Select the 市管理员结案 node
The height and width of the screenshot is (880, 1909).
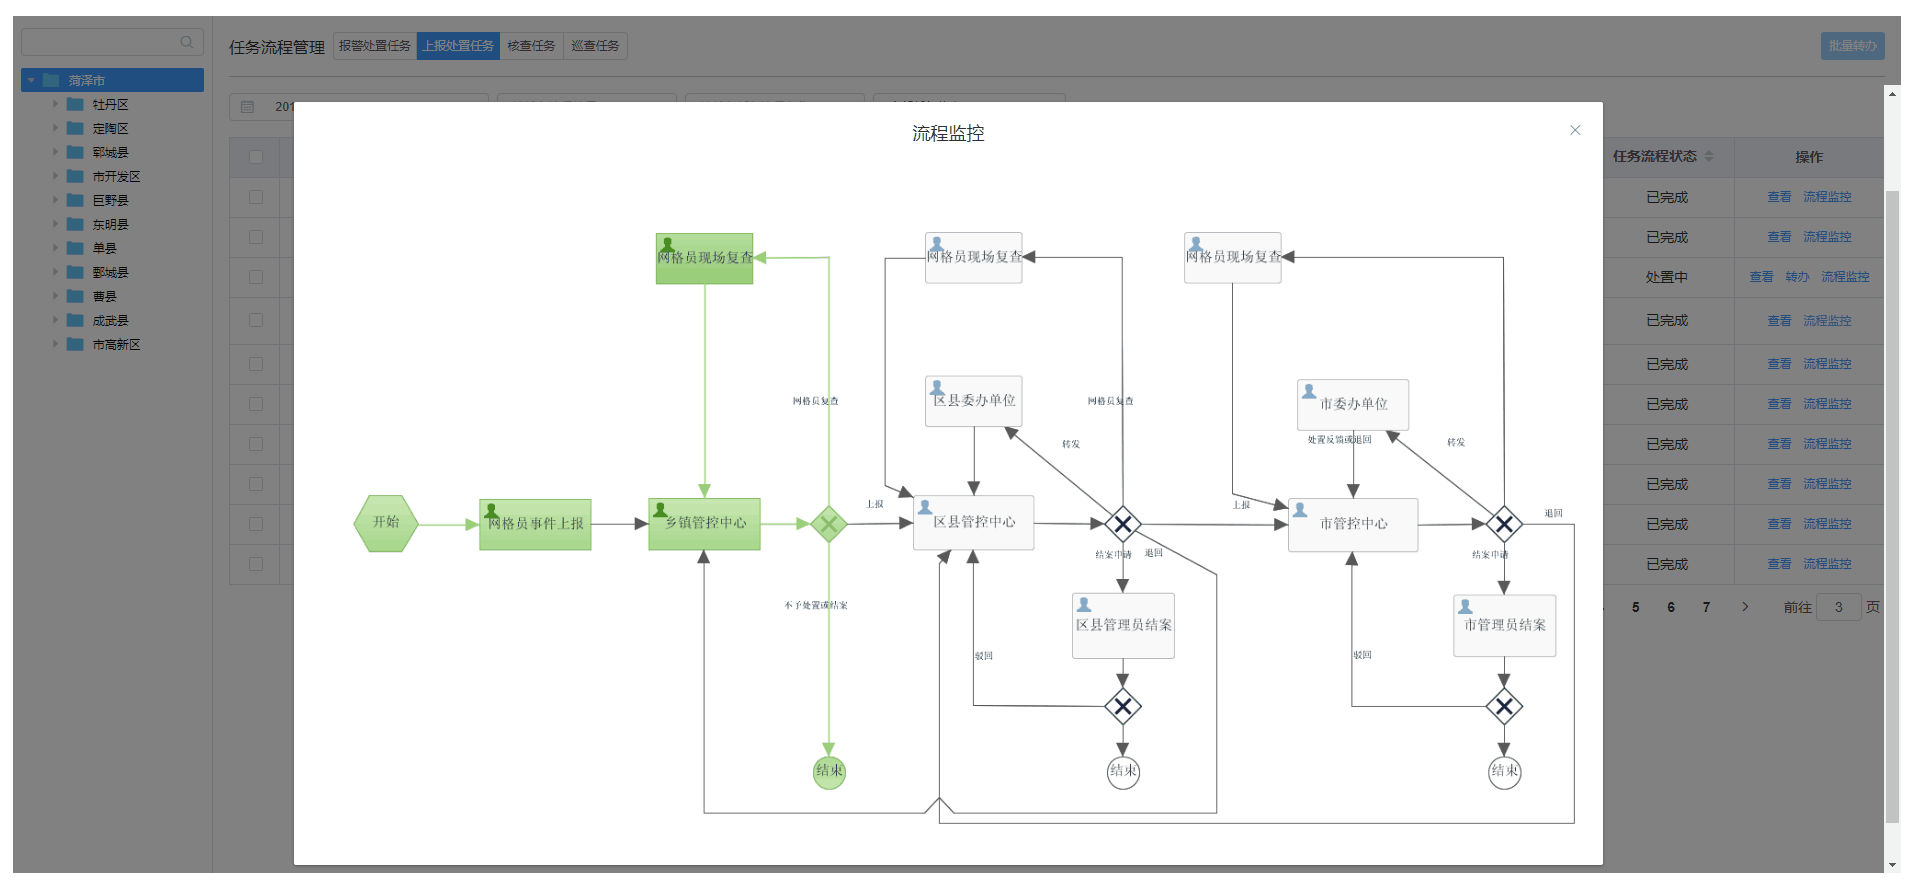(1504, 625)
